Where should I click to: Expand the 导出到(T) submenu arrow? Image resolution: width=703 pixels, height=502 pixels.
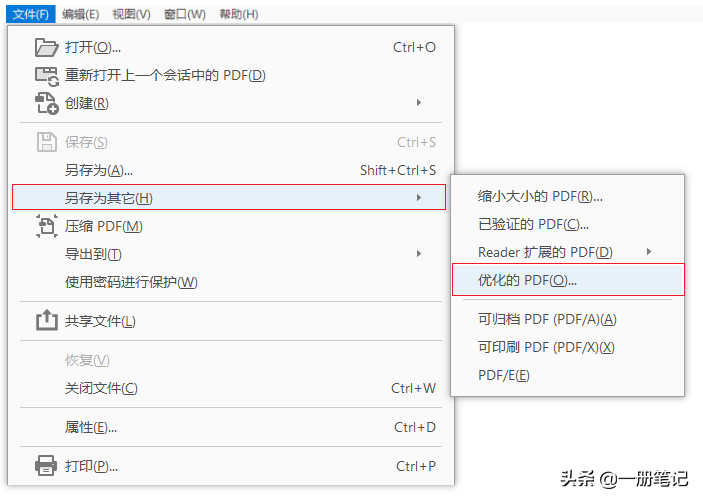(419, 254)
